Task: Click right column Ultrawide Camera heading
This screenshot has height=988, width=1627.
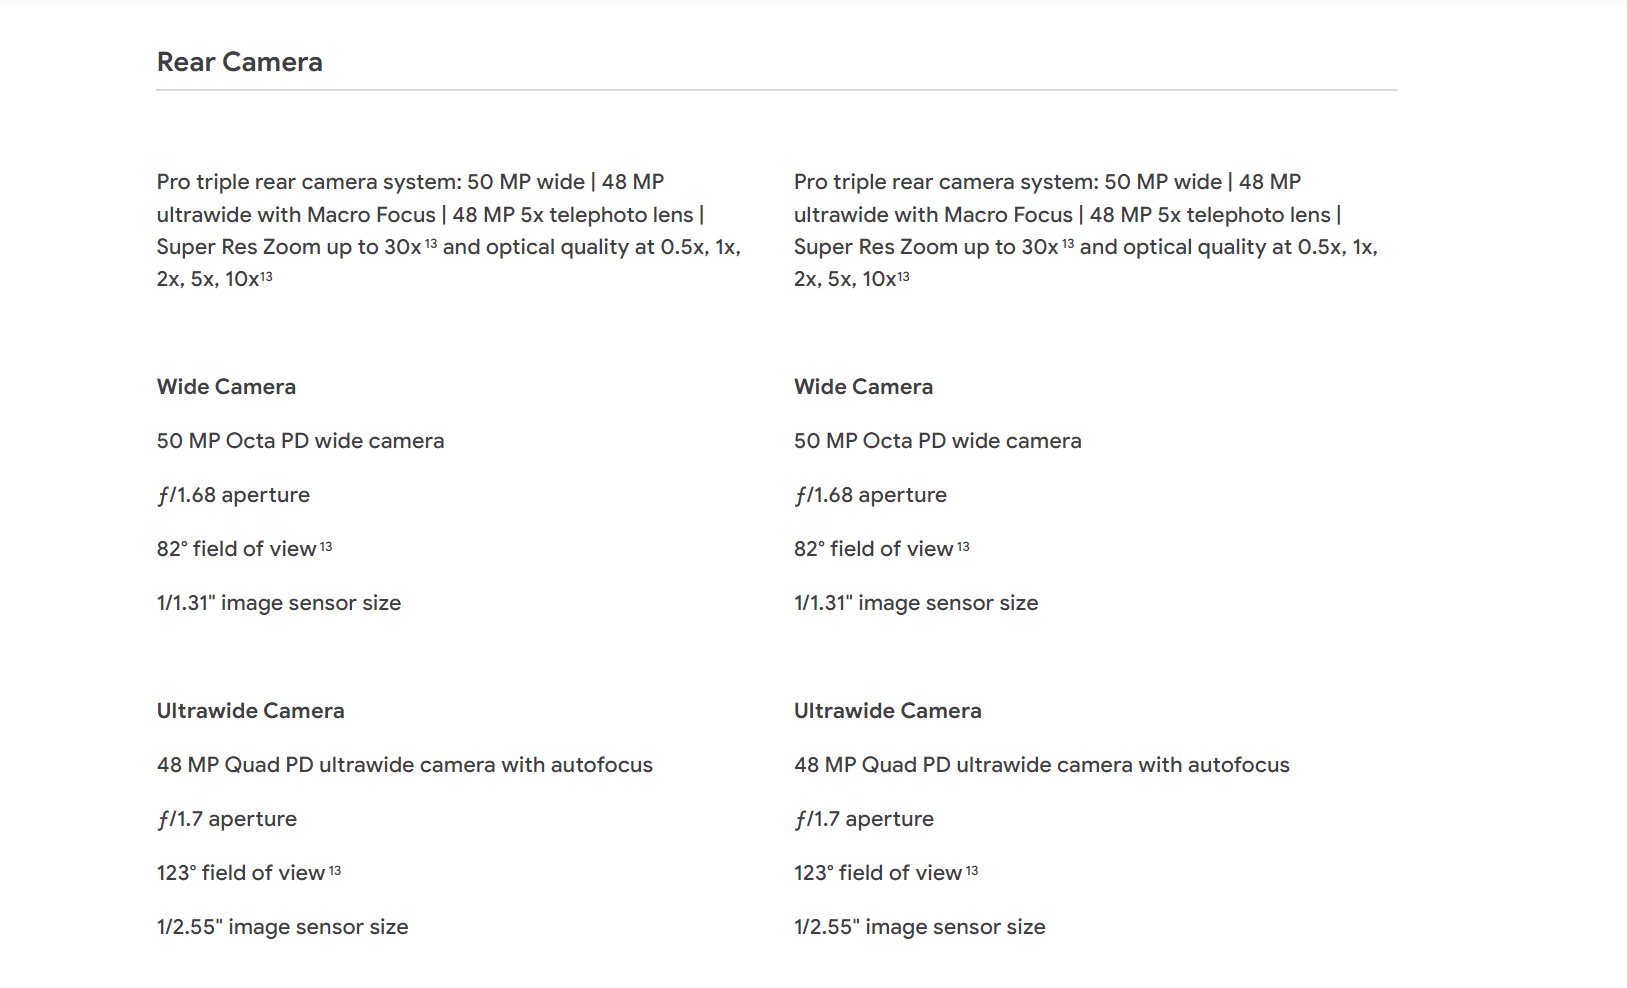Action: (888, 711)
